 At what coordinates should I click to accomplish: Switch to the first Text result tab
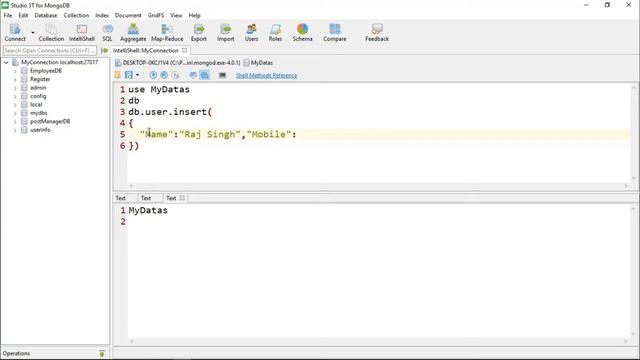click(x=121, y=198)
